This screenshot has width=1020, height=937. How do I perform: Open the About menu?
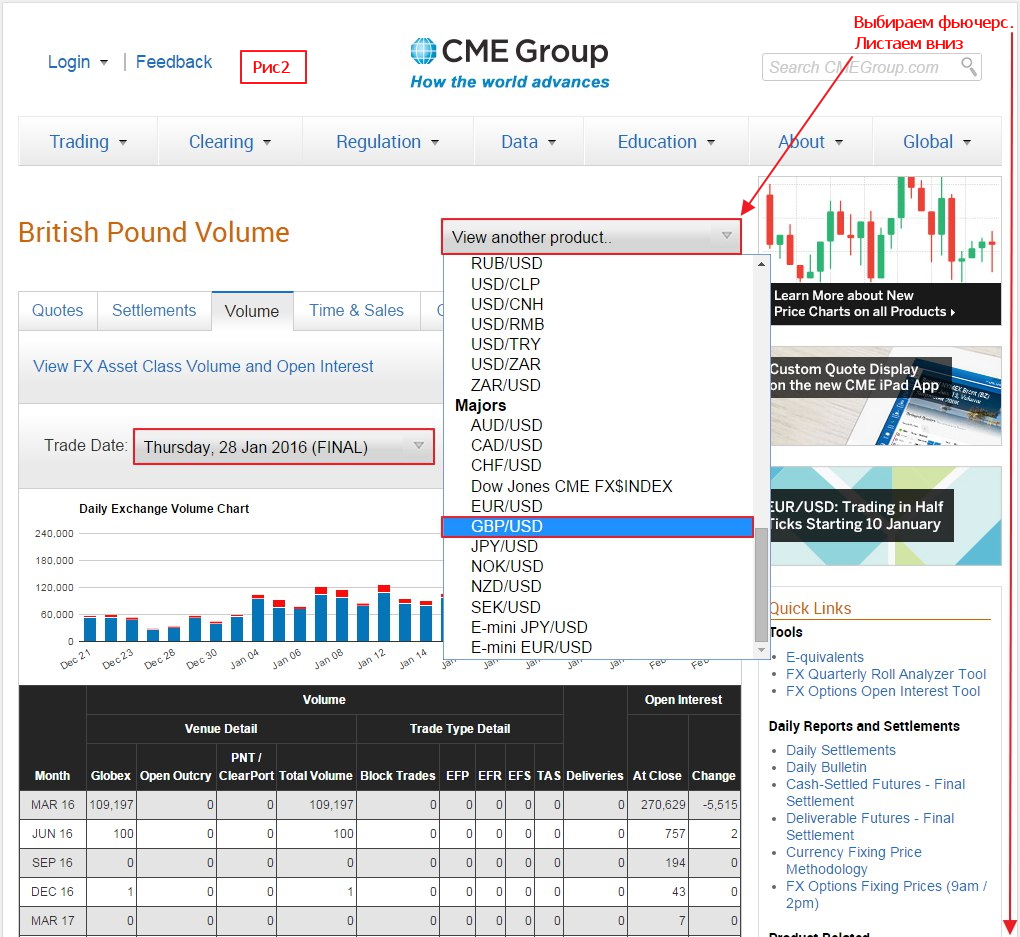point(811,142)
